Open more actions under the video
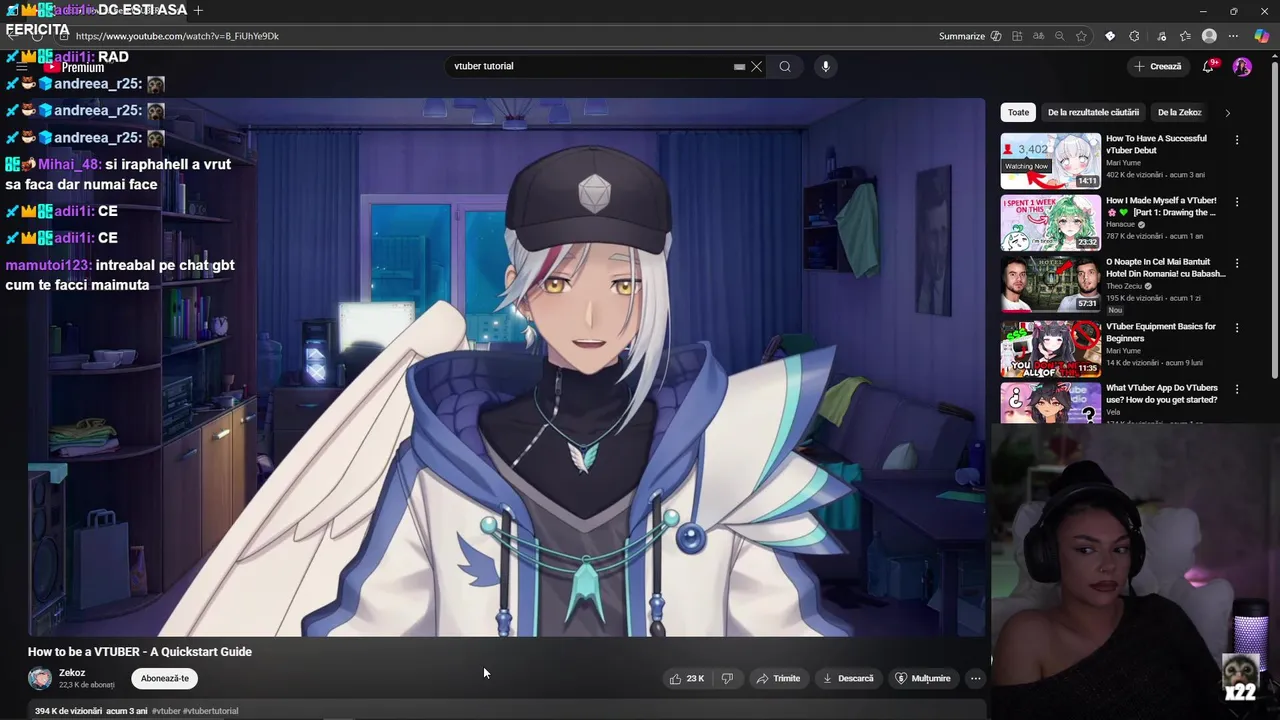The height and width of the screenshot is (720, 1280). (x=975, y=678)
